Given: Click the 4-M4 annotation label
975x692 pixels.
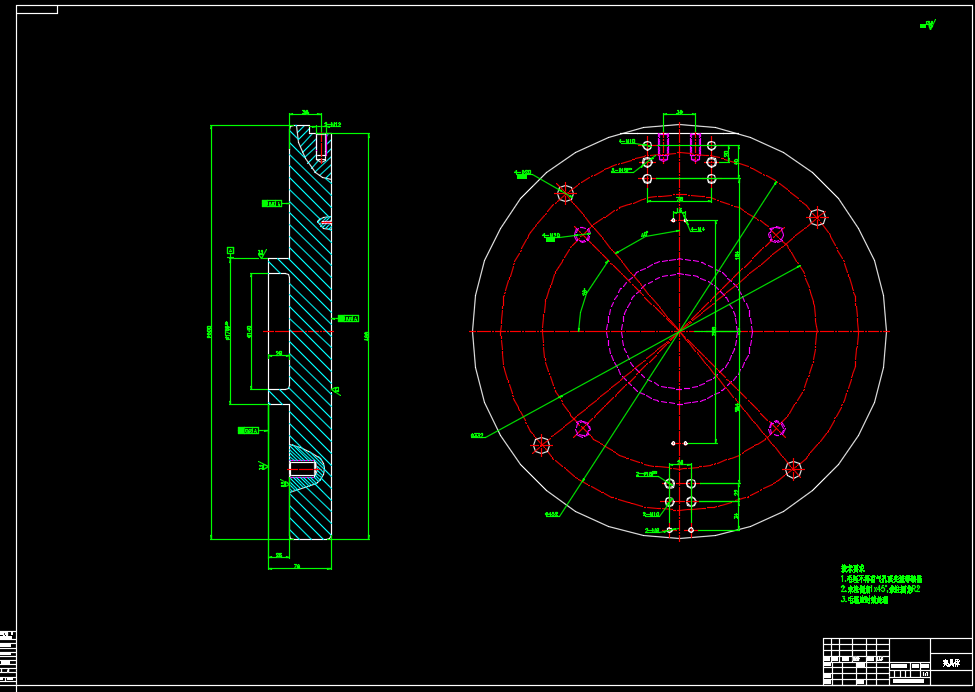Looking at the screenshot, I should pyautogui.click(x=697, y=229).
